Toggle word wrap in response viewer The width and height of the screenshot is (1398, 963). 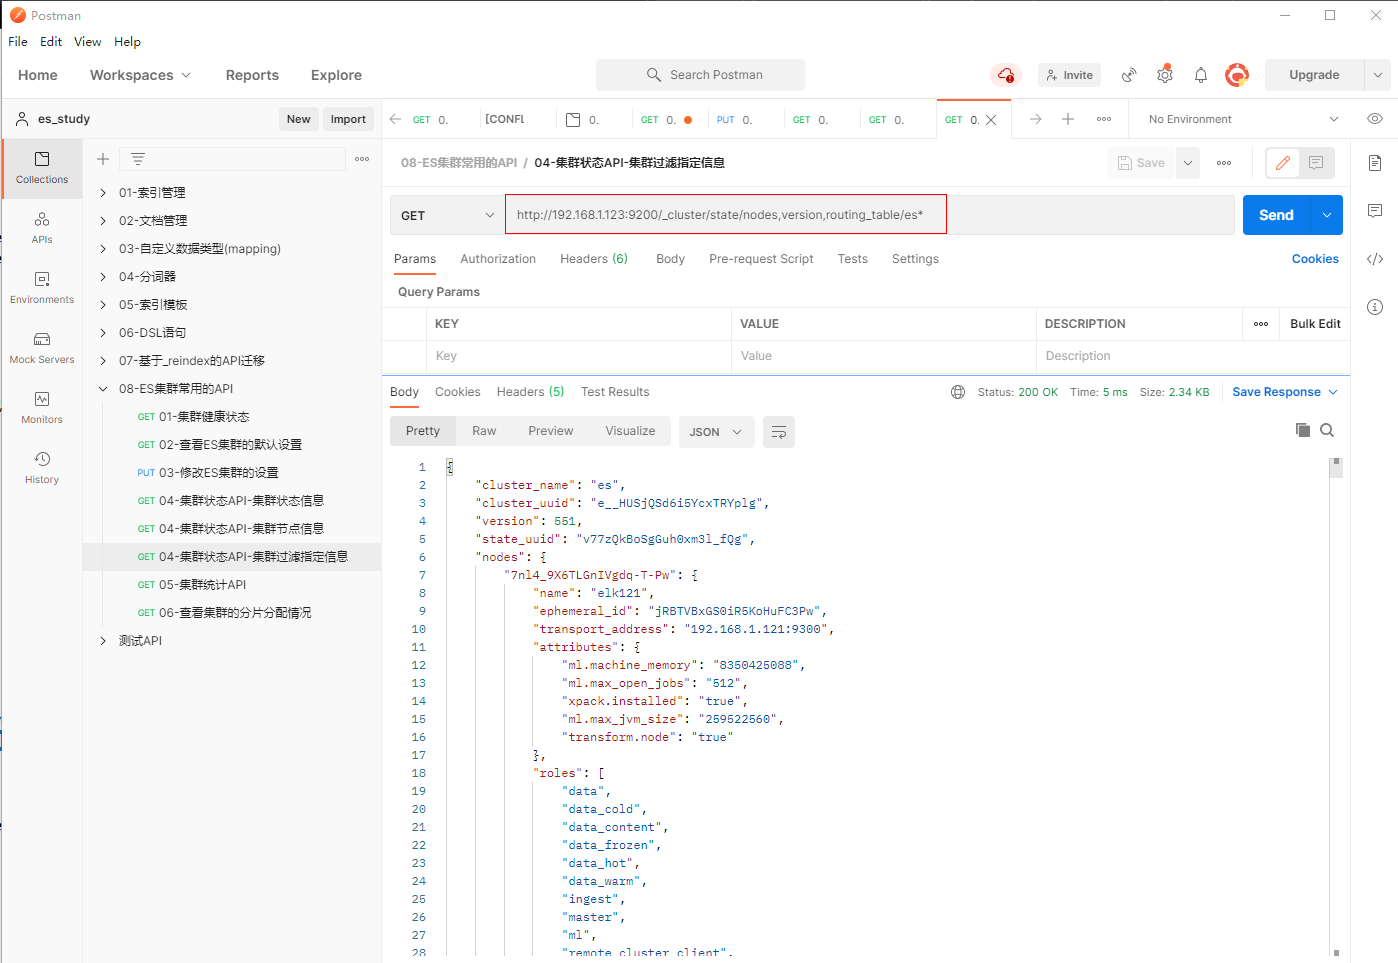tap(778, 432)
